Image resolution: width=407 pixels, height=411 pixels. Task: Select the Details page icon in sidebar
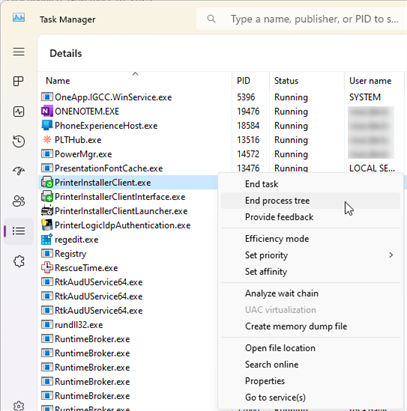pos(19,231)
